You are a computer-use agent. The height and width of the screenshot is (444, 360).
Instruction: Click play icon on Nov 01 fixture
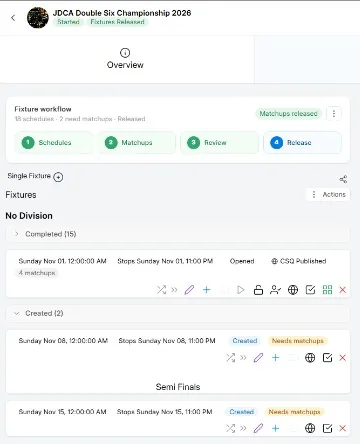(x=241, y=290)
